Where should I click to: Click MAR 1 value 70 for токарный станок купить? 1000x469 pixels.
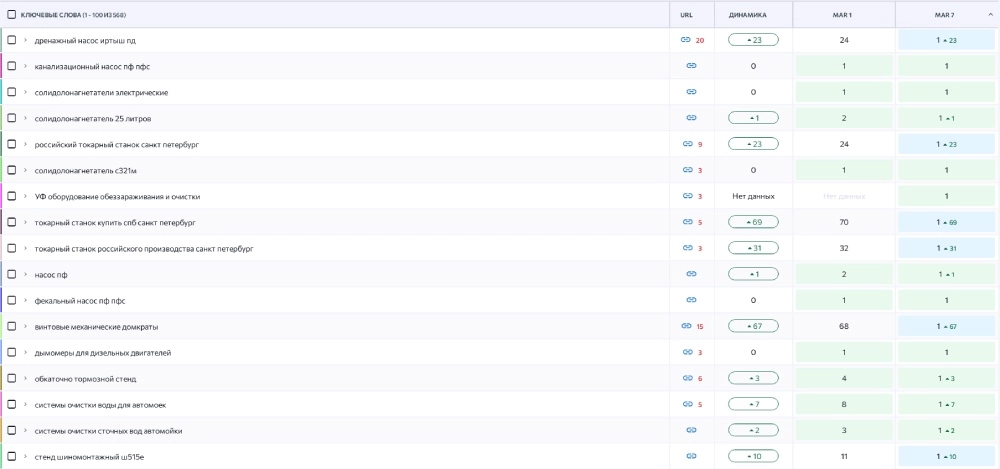[844, 222]
